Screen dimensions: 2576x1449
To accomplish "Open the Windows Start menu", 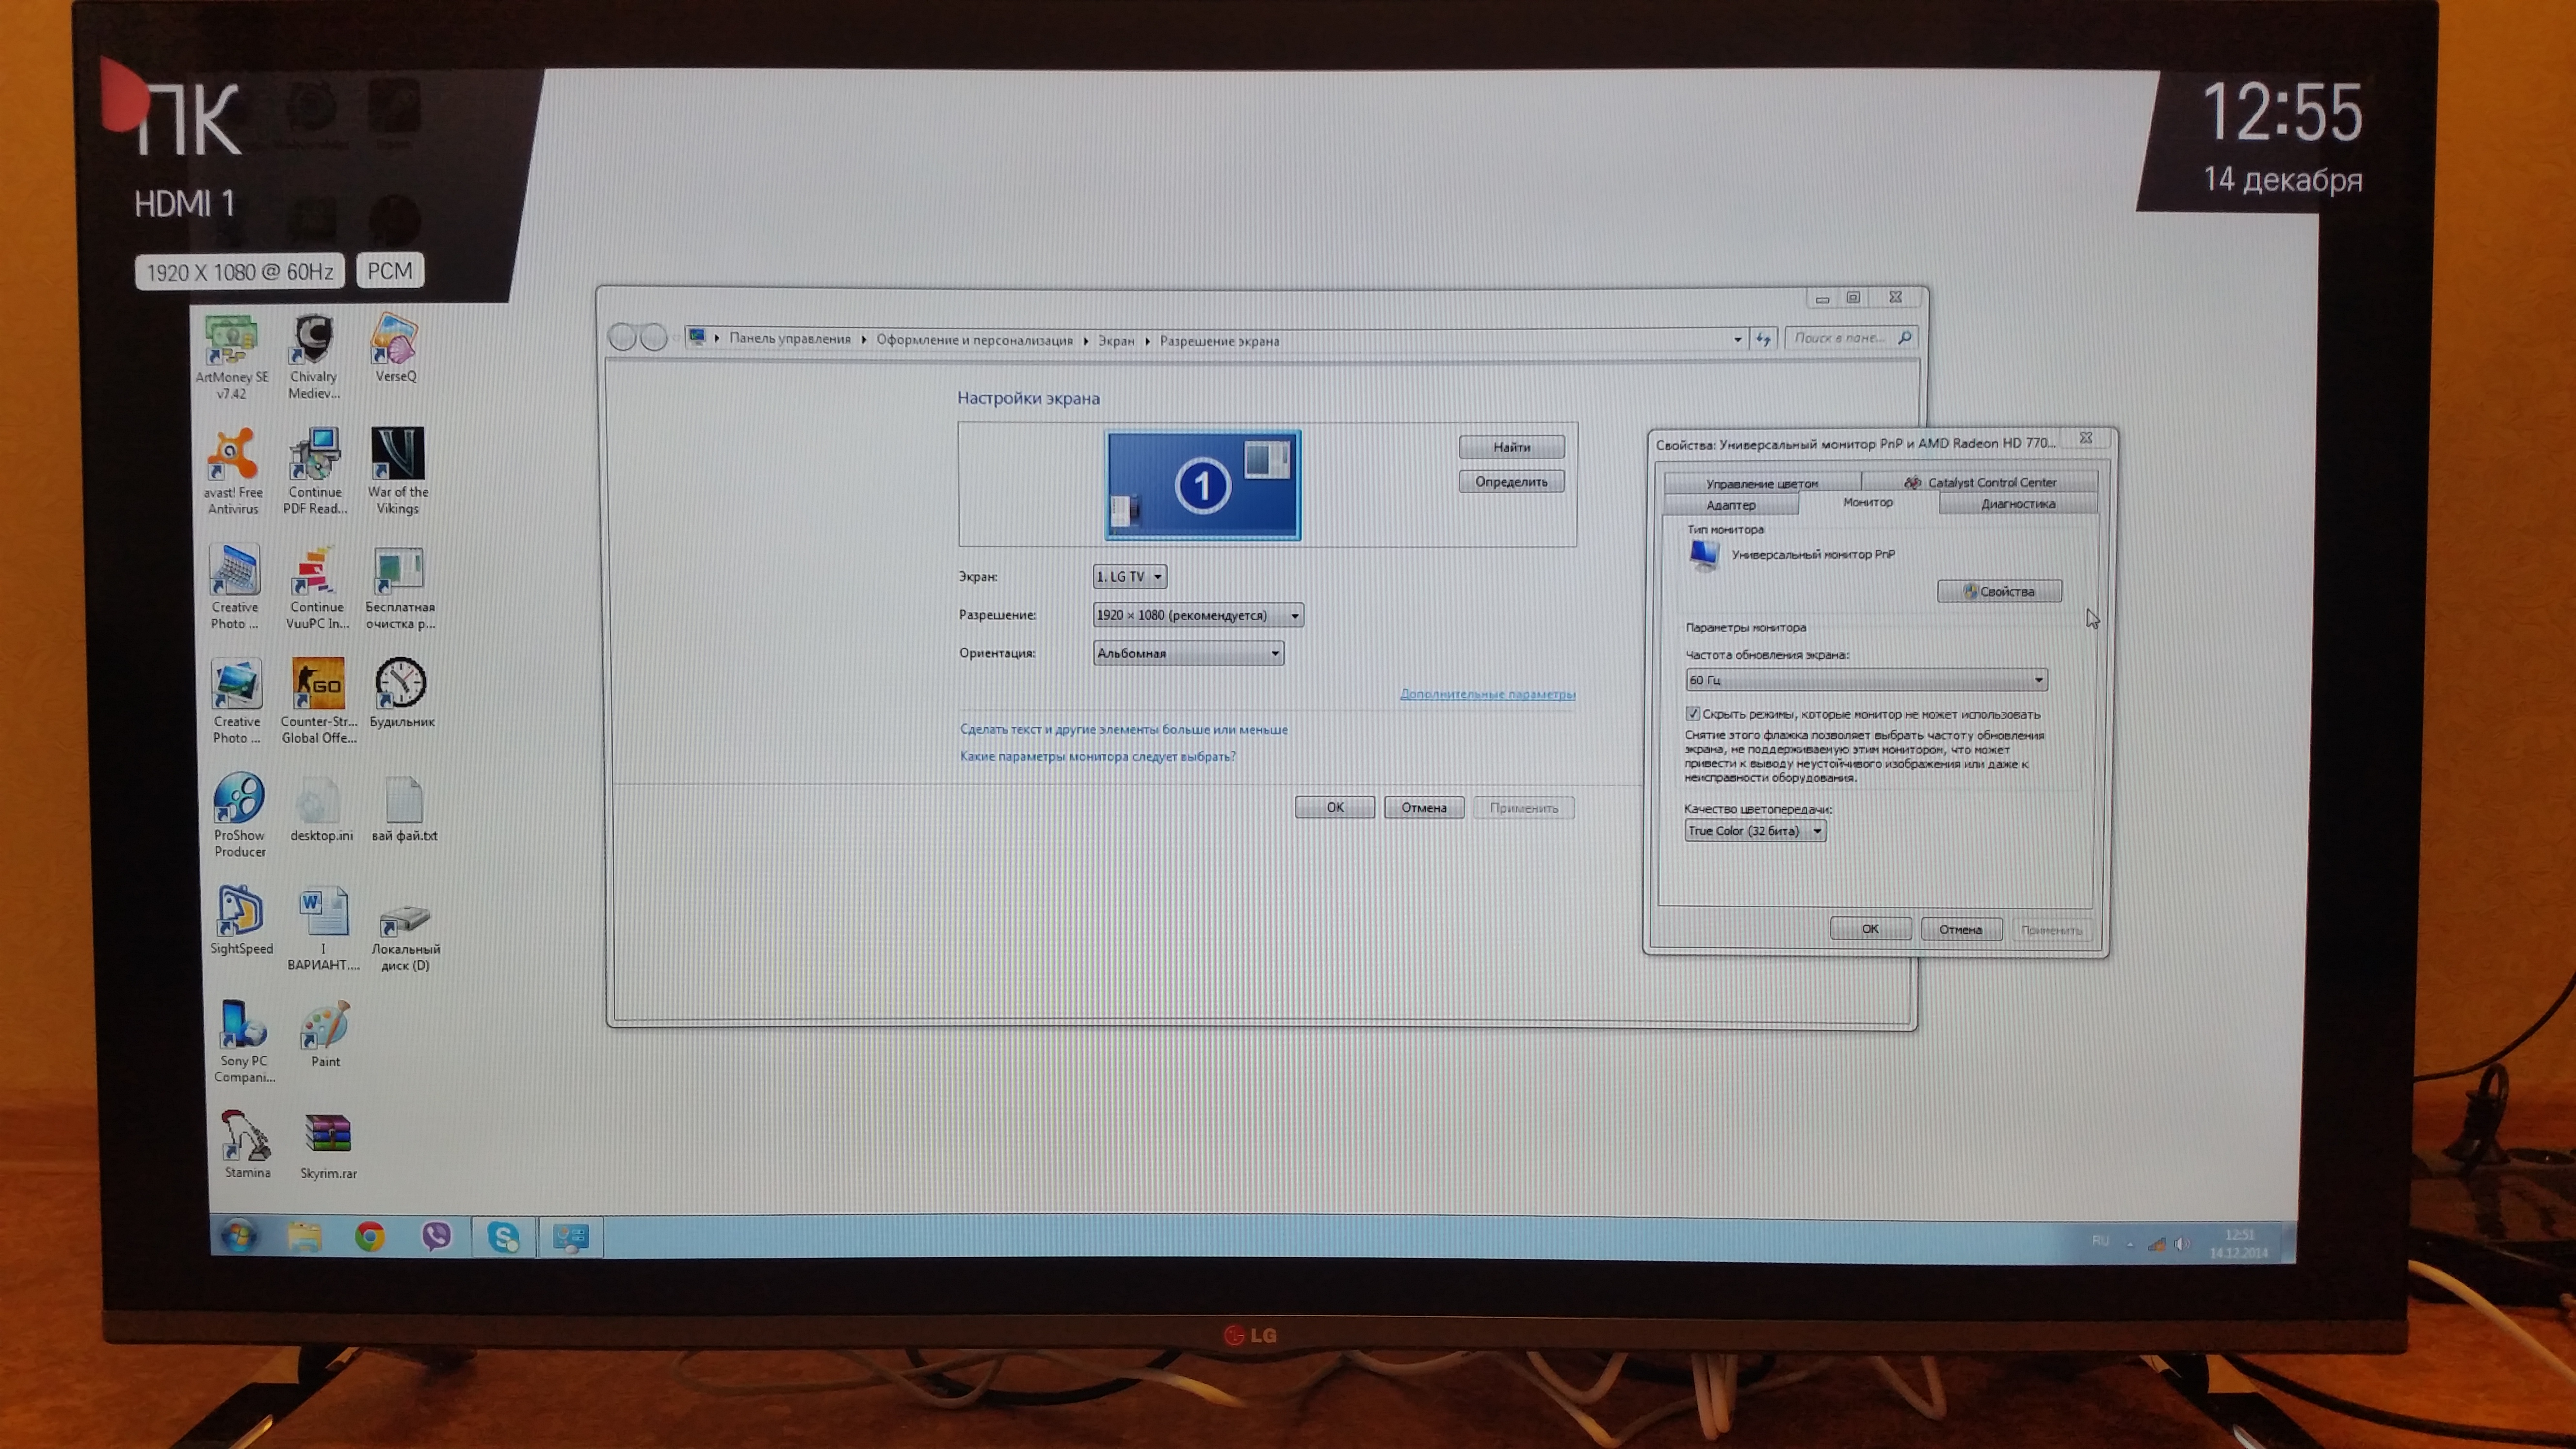I will [238, 1237].
